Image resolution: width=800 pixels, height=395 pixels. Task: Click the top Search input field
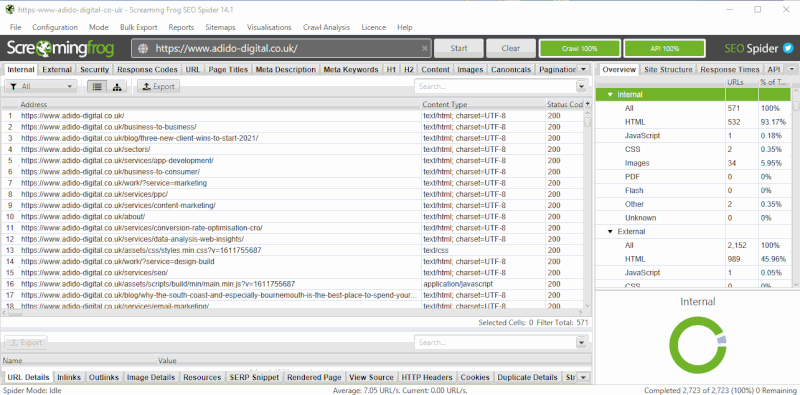(495, 87)
